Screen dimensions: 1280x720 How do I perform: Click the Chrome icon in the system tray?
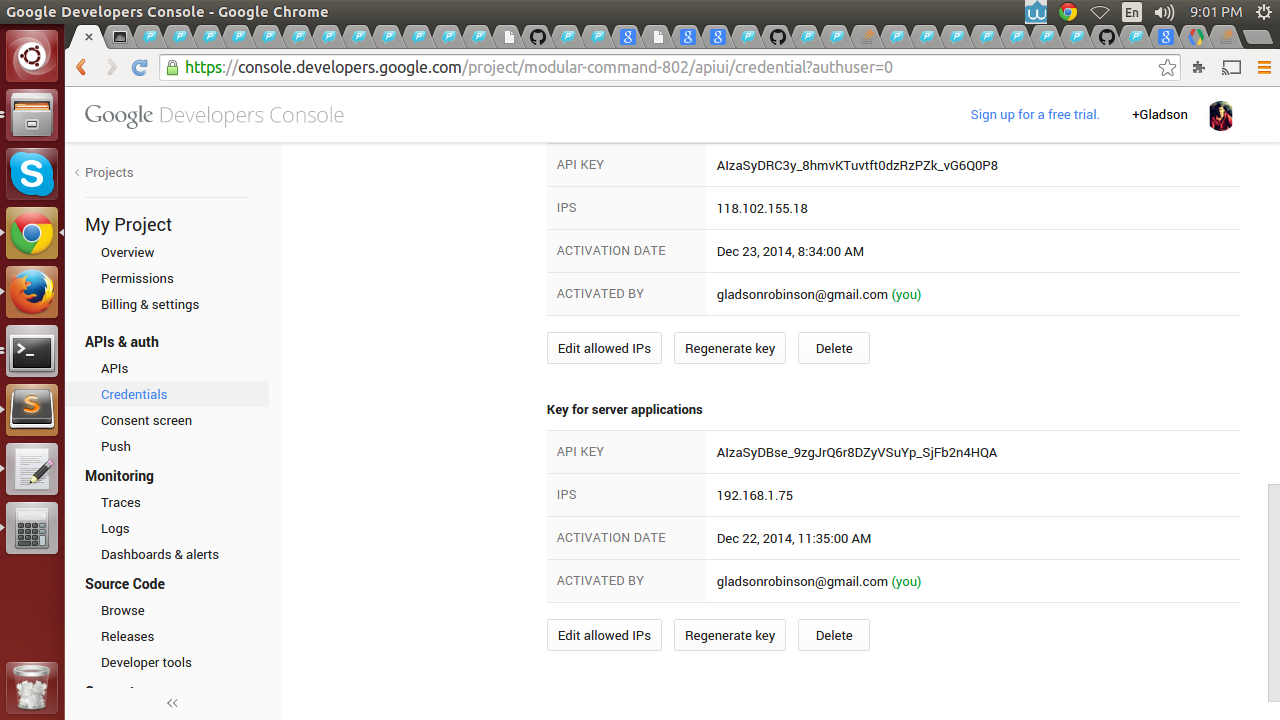(x=1068, y=12)
